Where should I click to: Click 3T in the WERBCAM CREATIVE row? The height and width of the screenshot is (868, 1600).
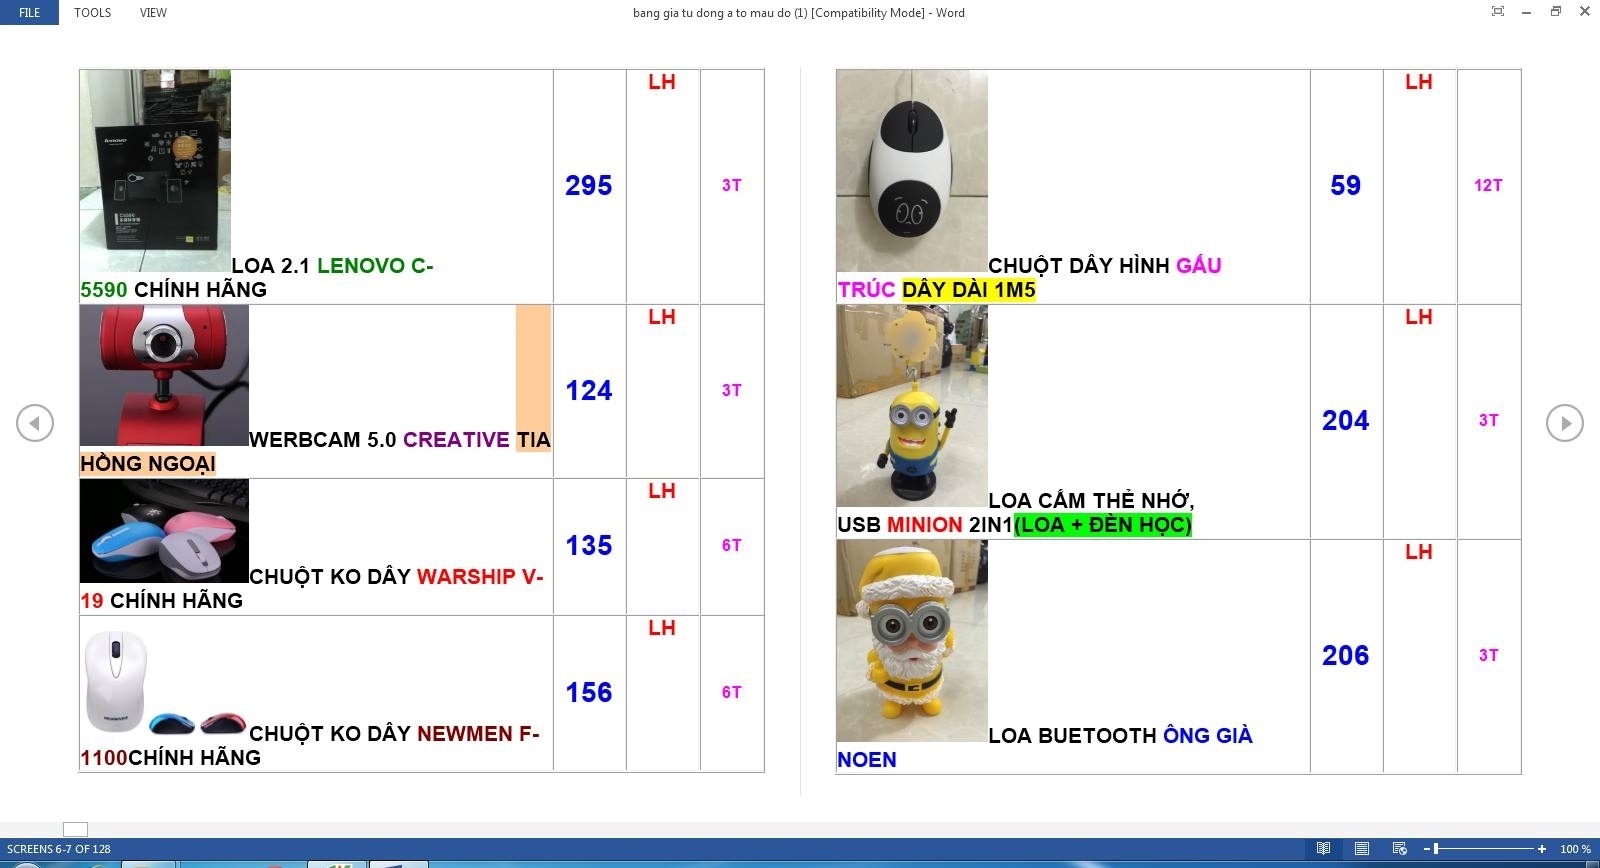[x=732, y=391]
